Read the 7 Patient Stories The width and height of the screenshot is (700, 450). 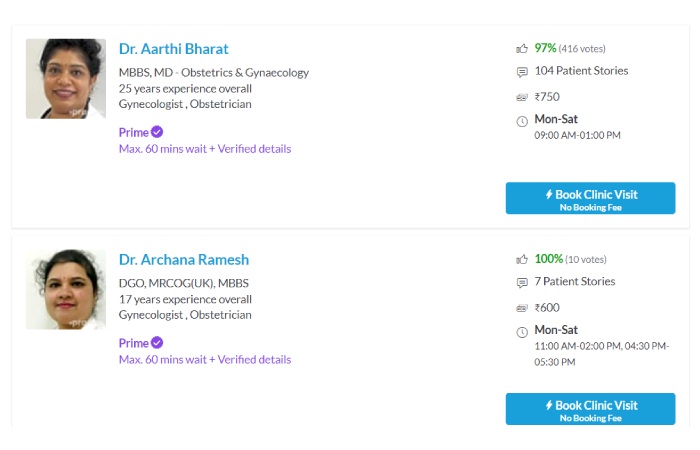point(575,282)
